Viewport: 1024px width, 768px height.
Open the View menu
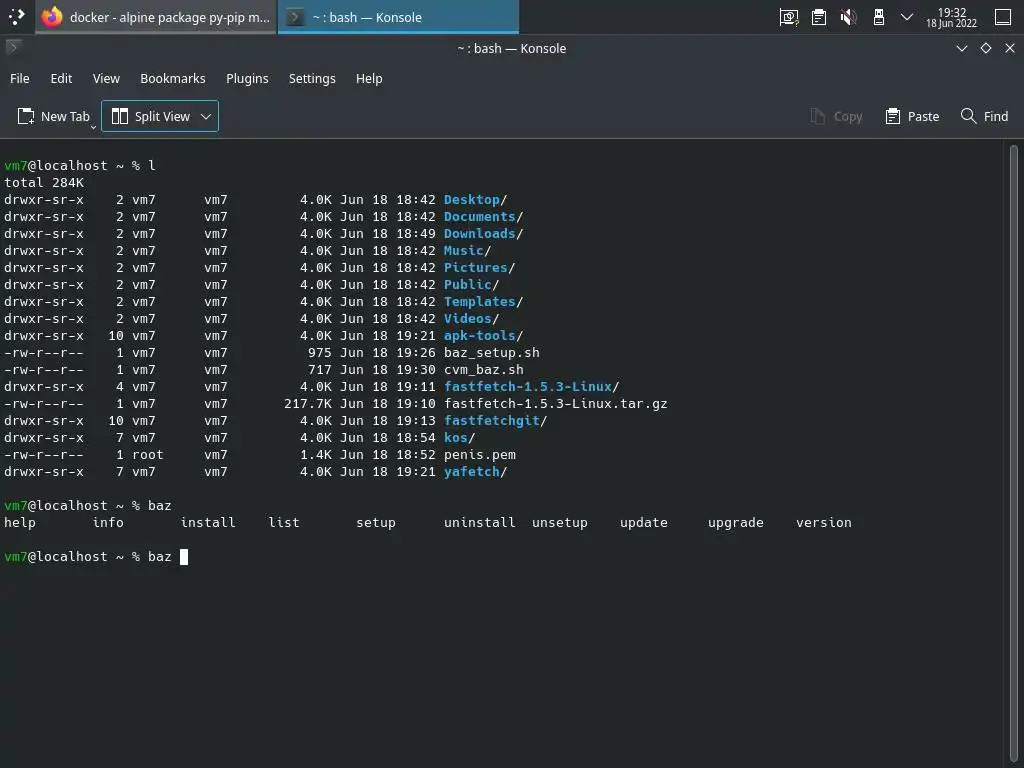[106, 78]
